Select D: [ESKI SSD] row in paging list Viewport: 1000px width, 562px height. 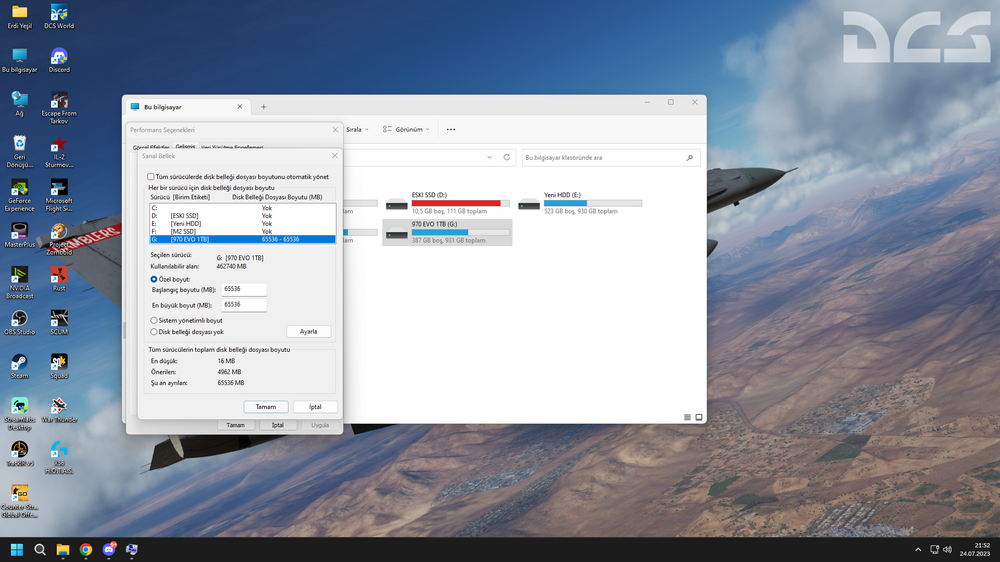click(242, 216)
